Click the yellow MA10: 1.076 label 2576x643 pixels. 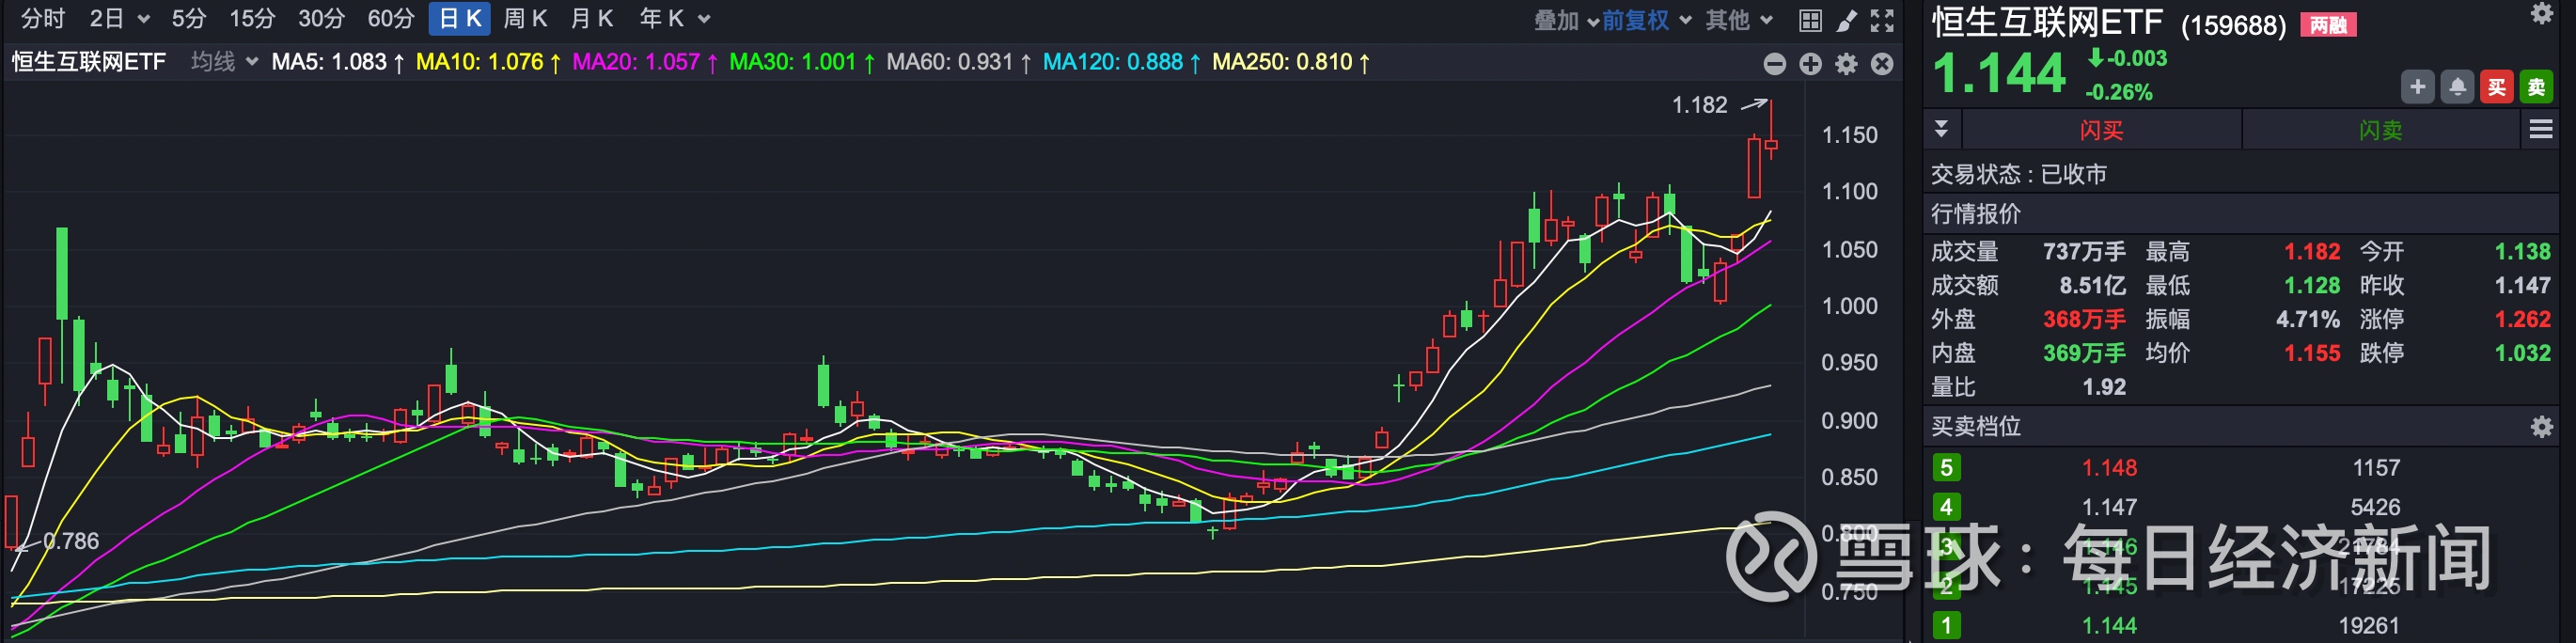(488, 62)
